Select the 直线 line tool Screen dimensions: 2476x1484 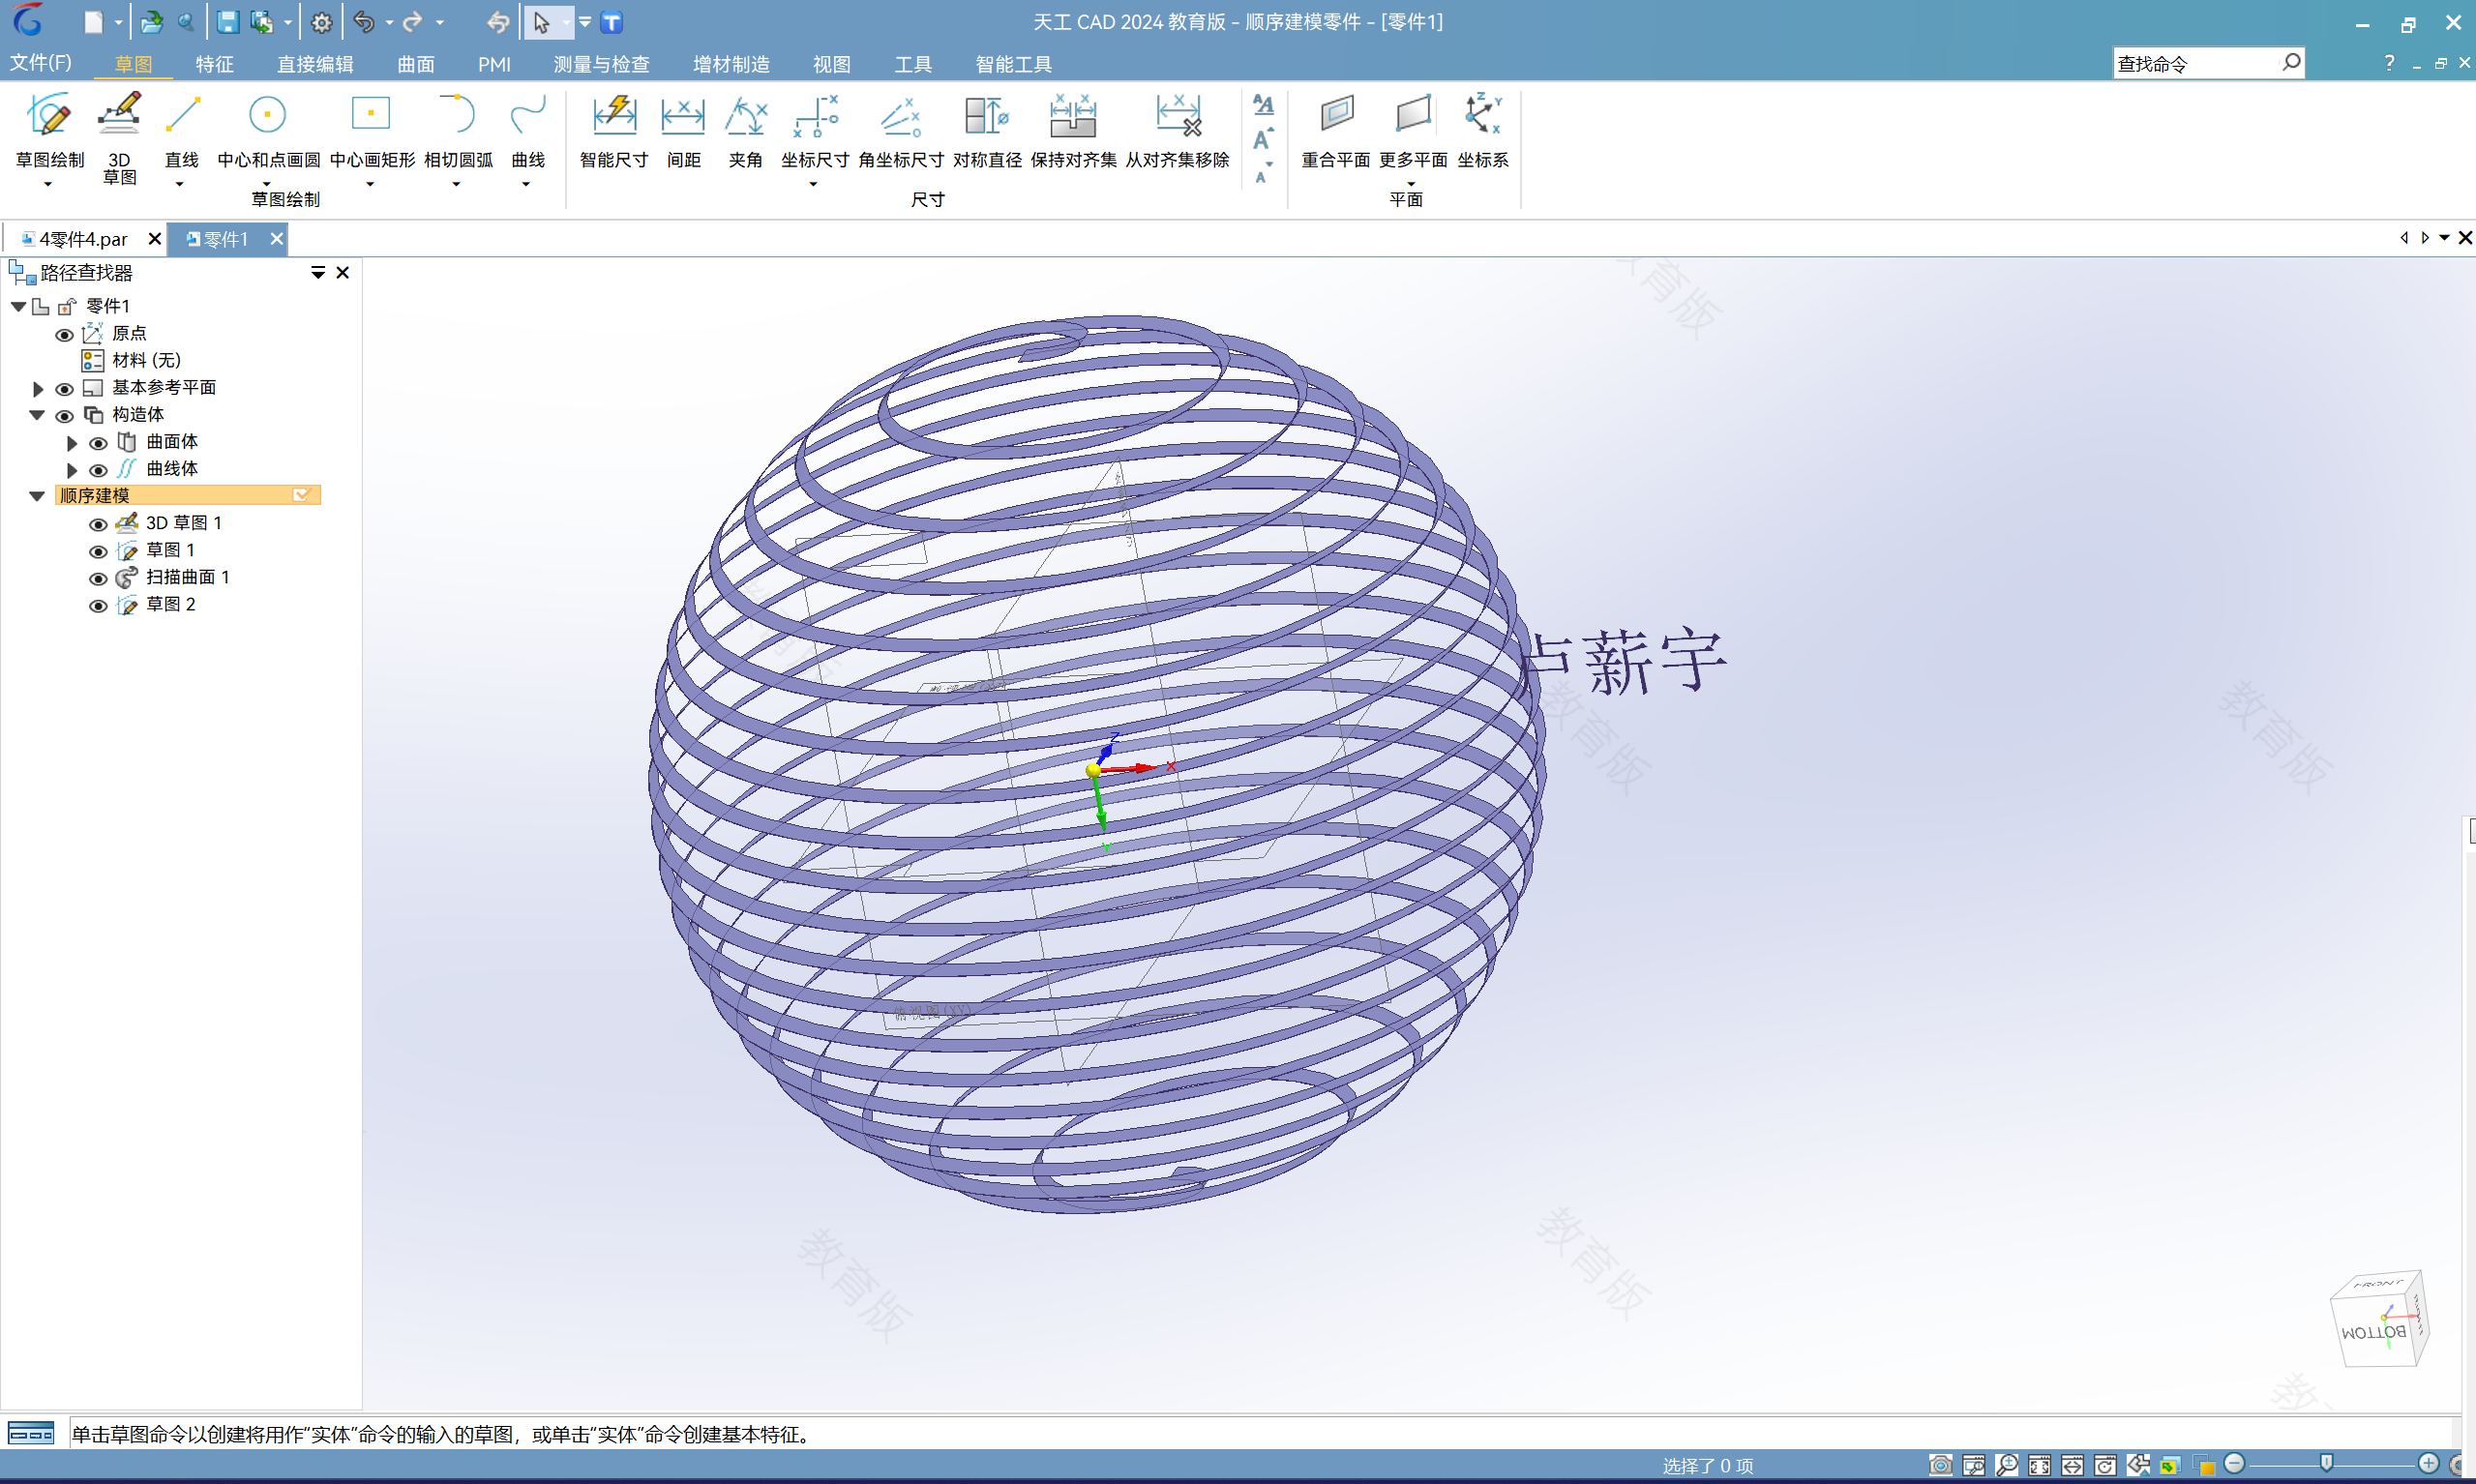pos(182,131)
